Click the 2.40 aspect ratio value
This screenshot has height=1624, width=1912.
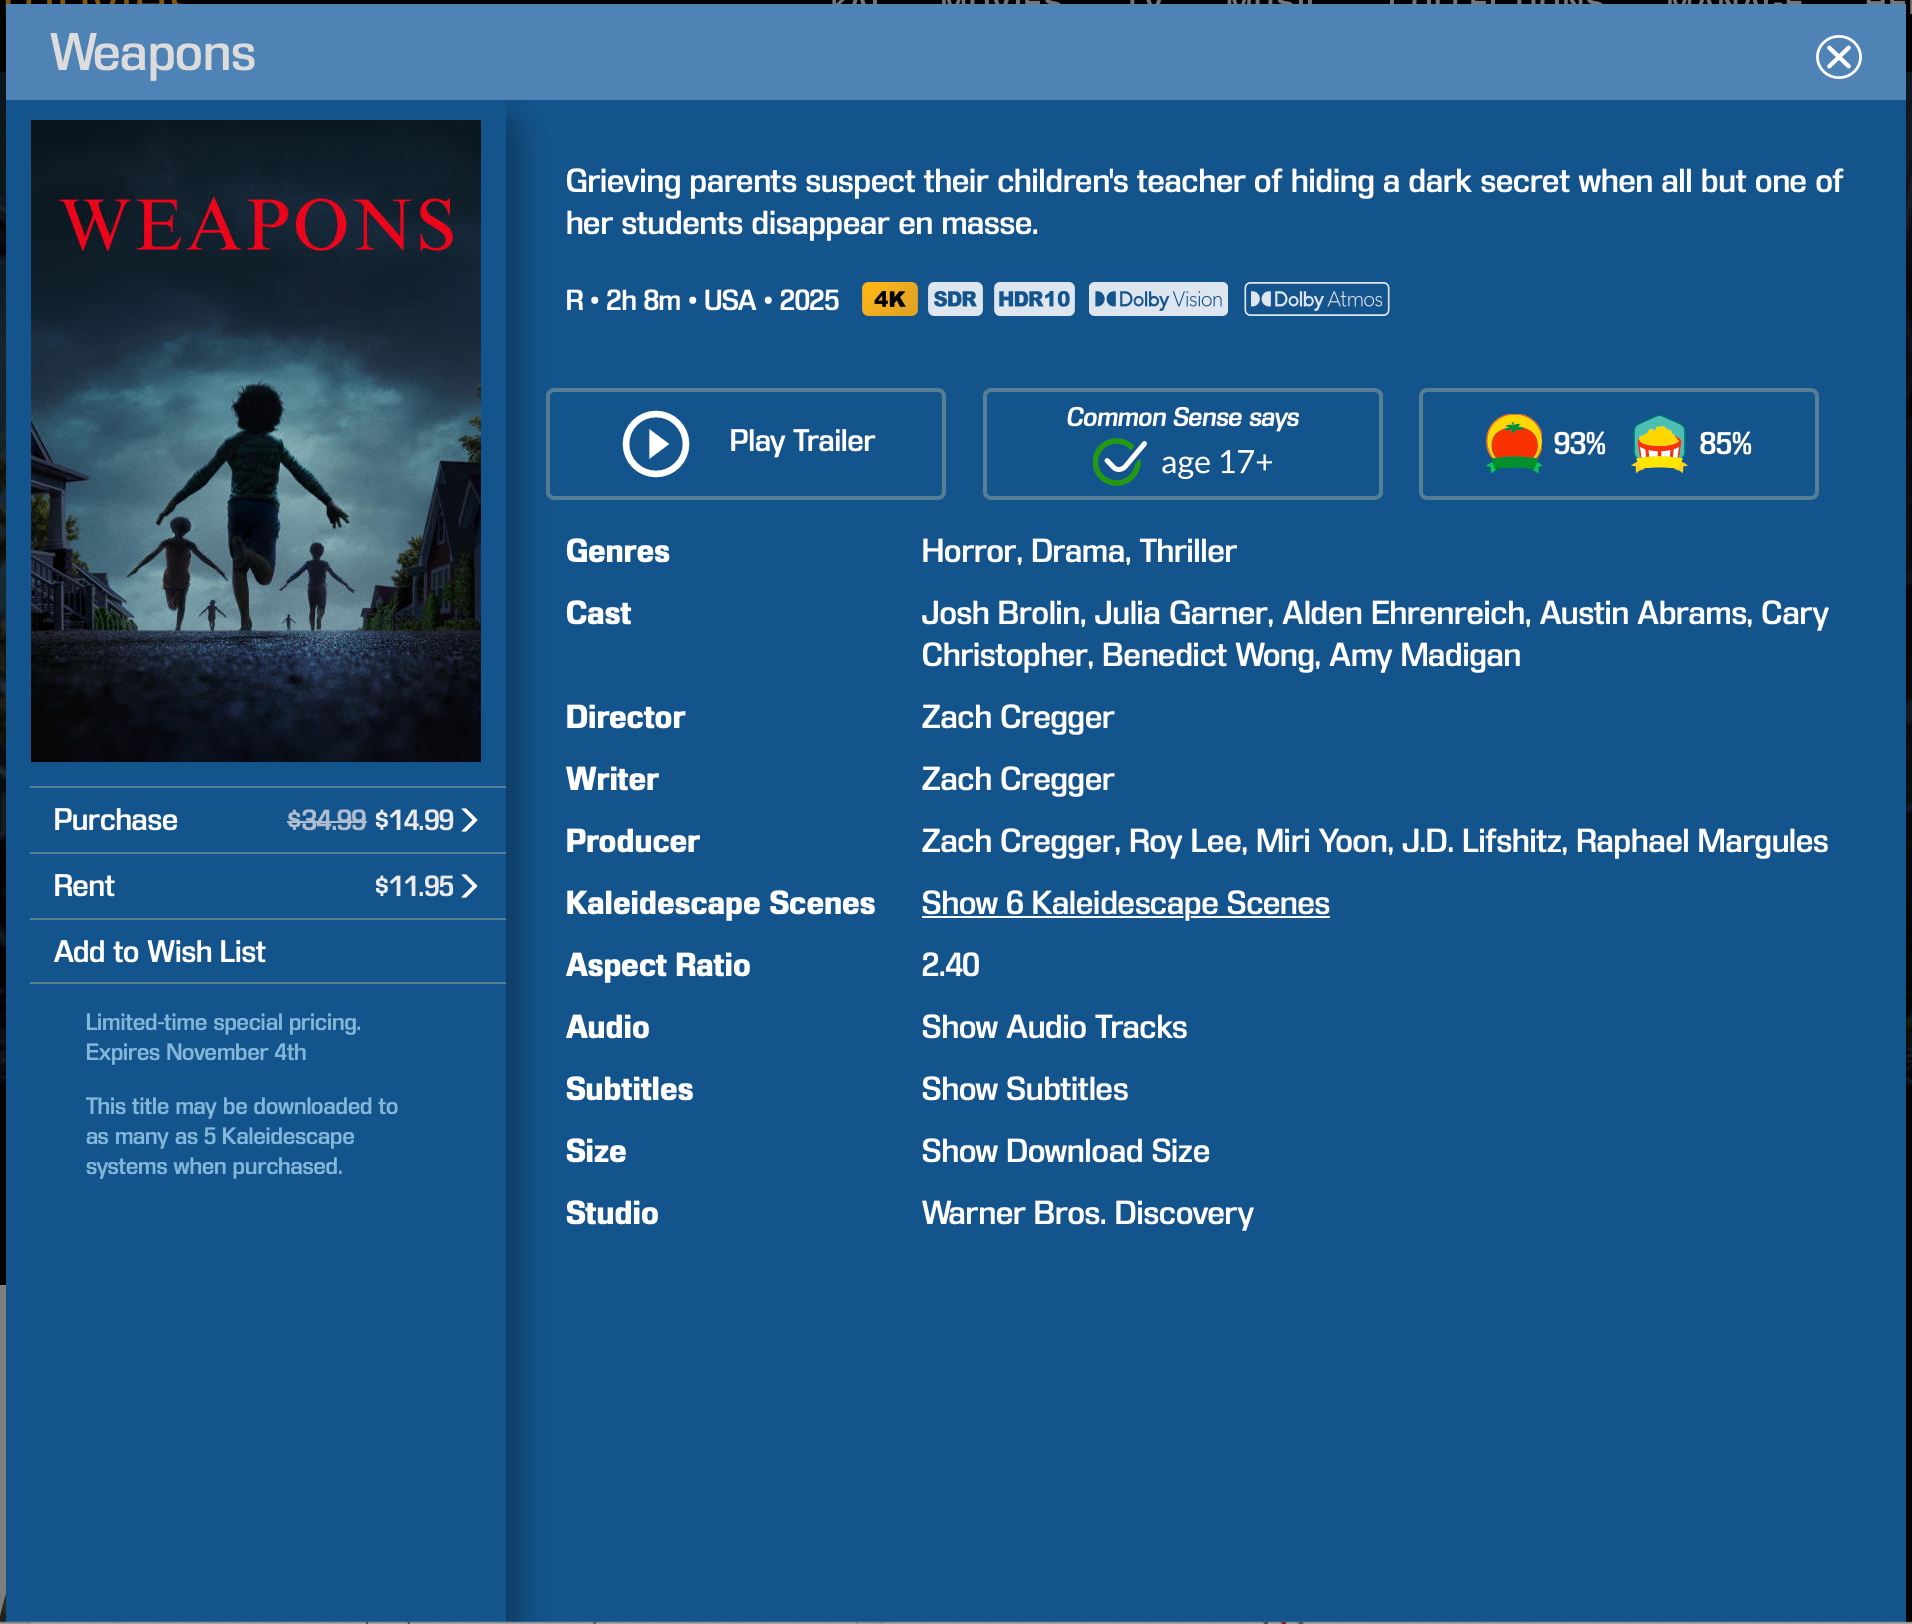pyautogui.click(x=950, y=965)
